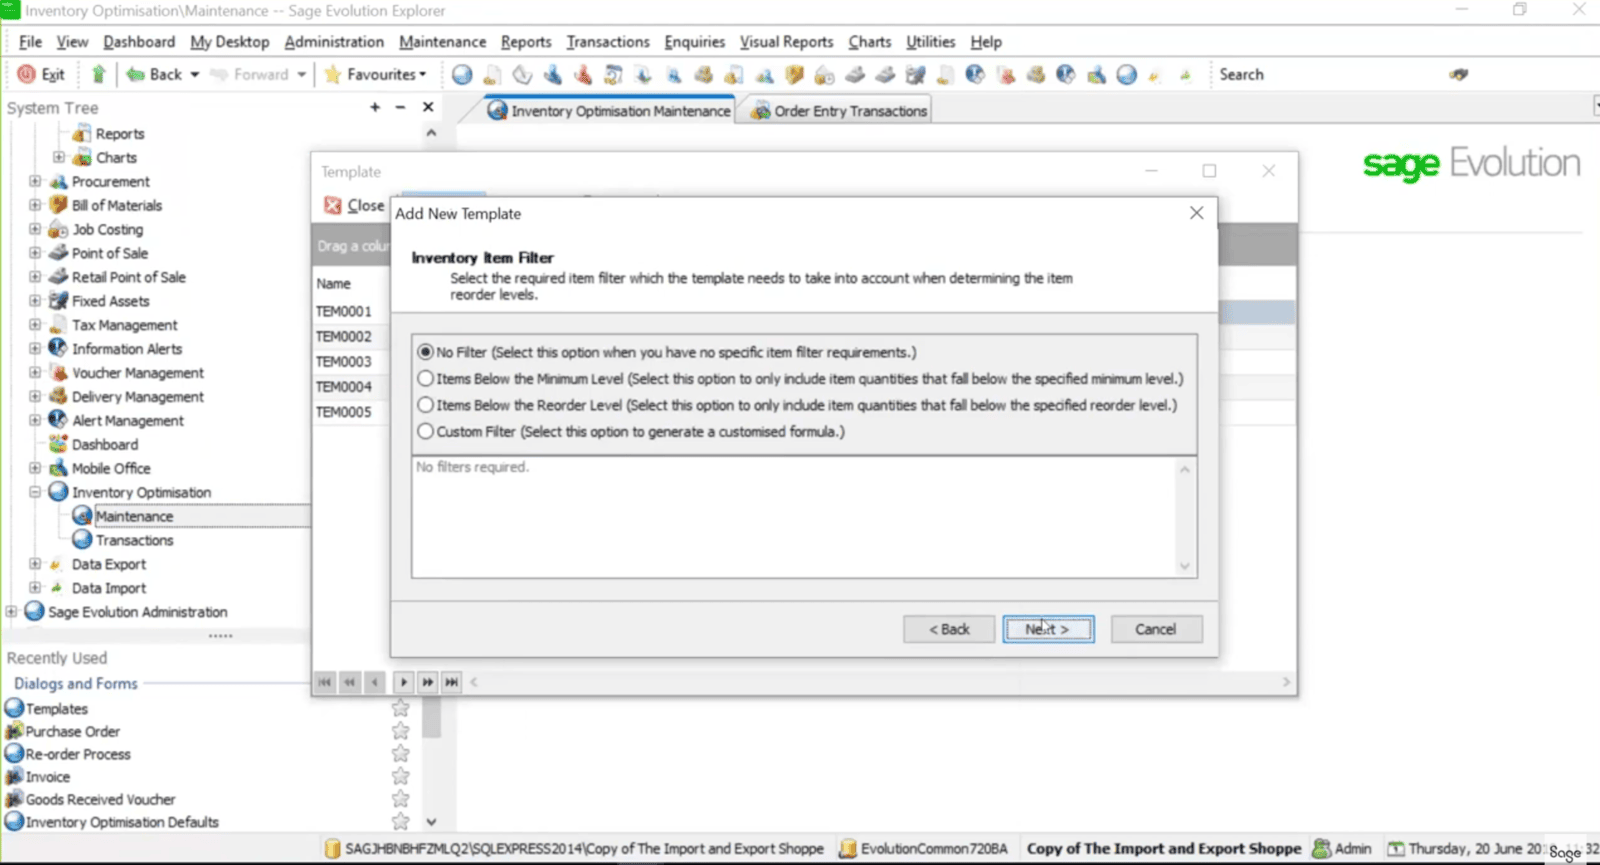This screenshot has height=865, width=1600.
Task: Click the Voucher Management module icon
Action: coord(58,372)
